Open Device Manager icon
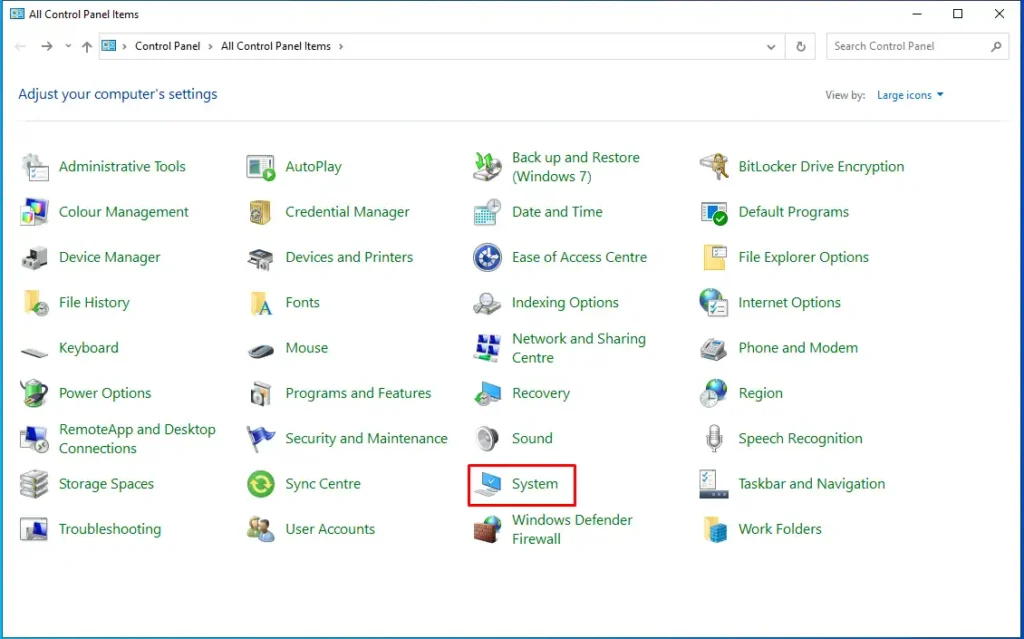The image size is (1024, 639). [34, 258]
